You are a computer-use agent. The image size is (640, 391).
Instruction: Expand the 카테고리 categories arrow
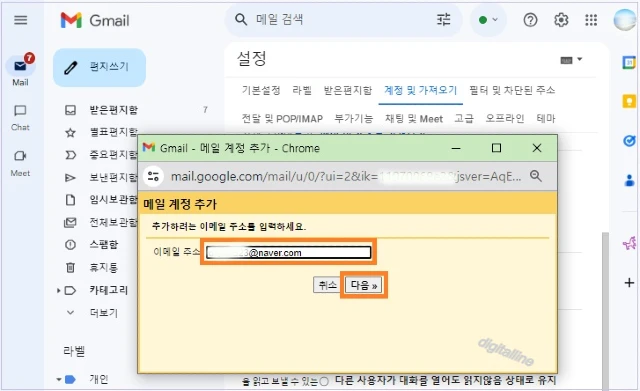point(58,290)
